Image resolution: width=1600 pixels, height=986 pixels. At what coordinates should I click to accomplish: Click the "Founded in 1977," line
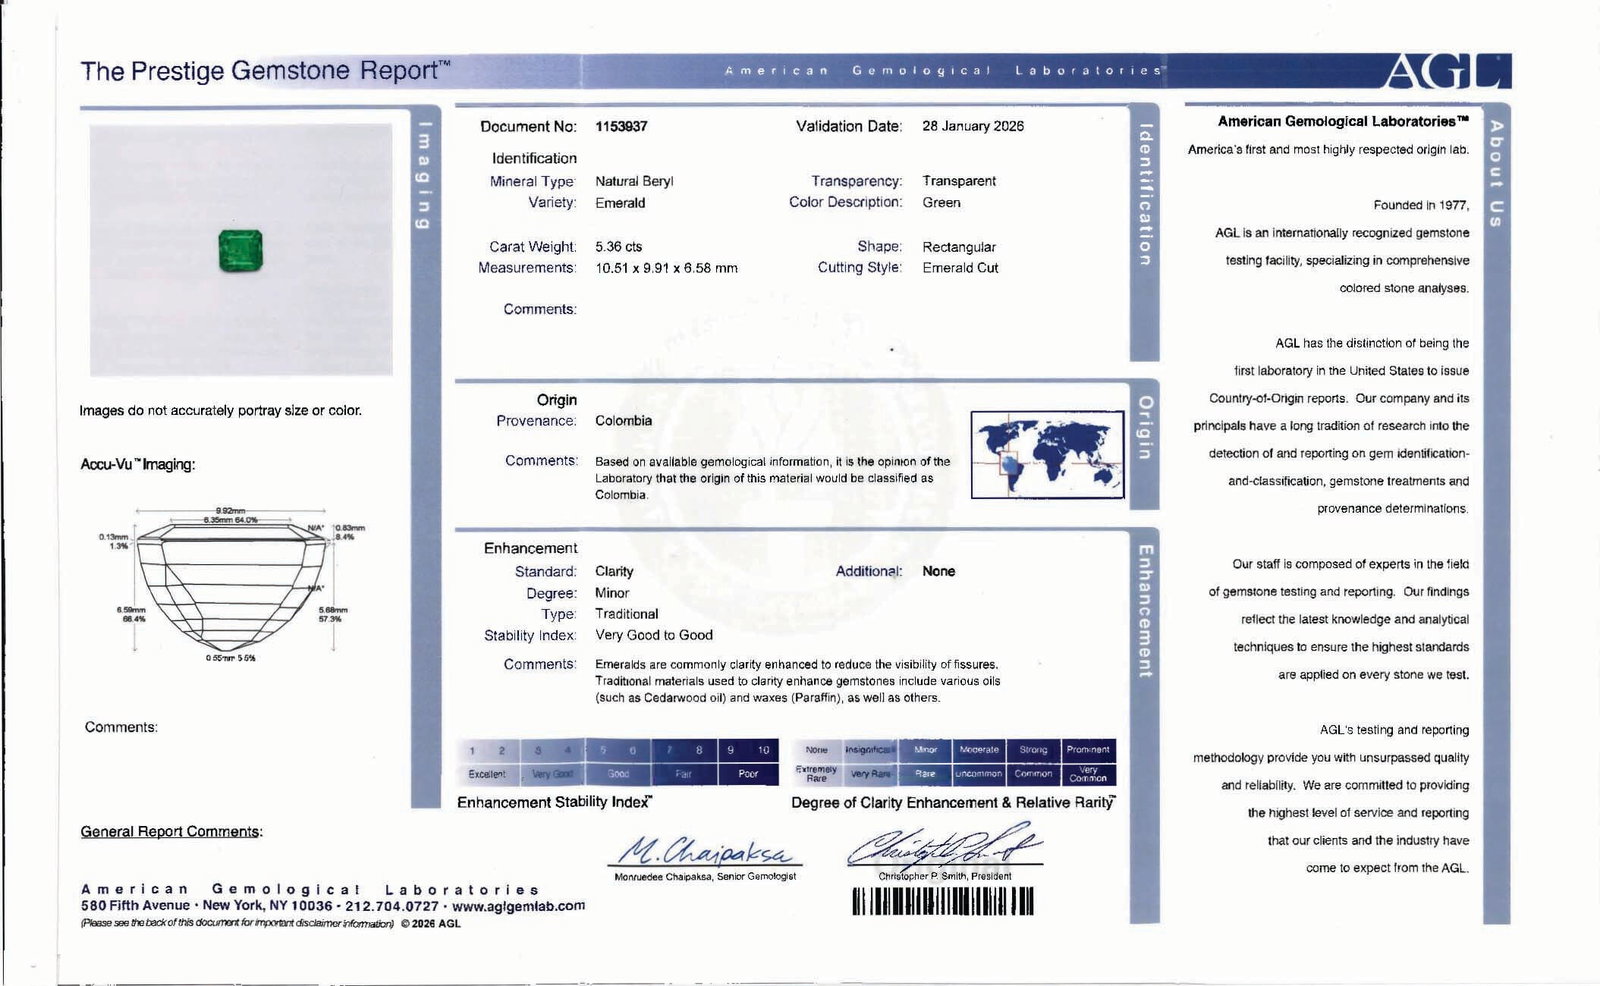pos(1421,206)
